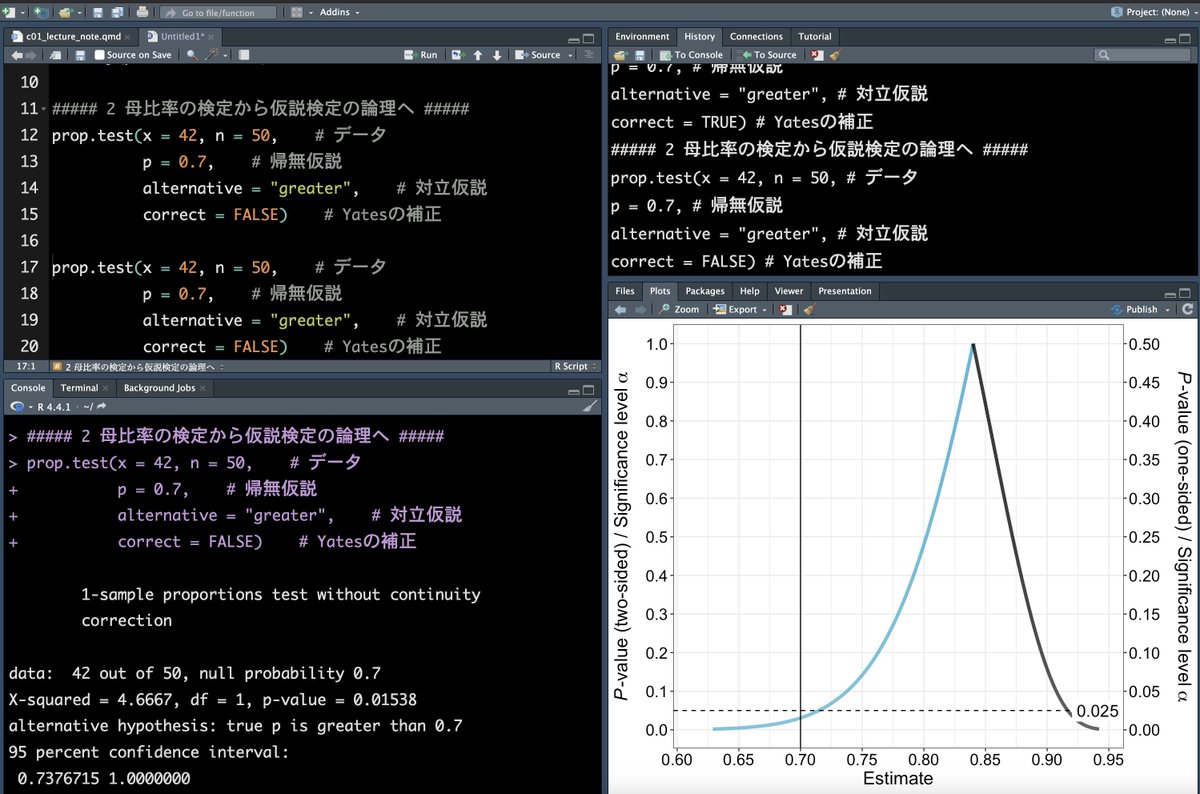Click the history search field
Image resolution: width=1200 pixels, height=794 pixels.
point(1141,55)
